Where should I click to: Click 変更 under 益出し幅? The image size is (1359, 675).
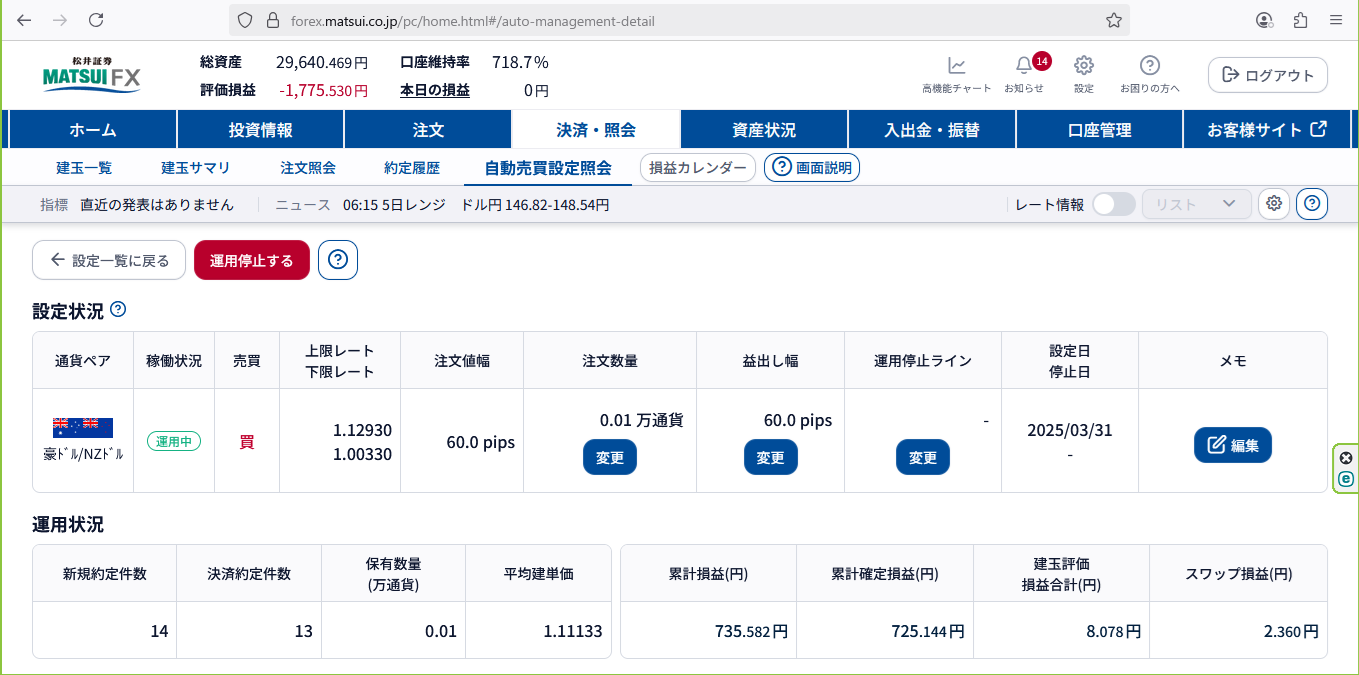pos(771,457)
